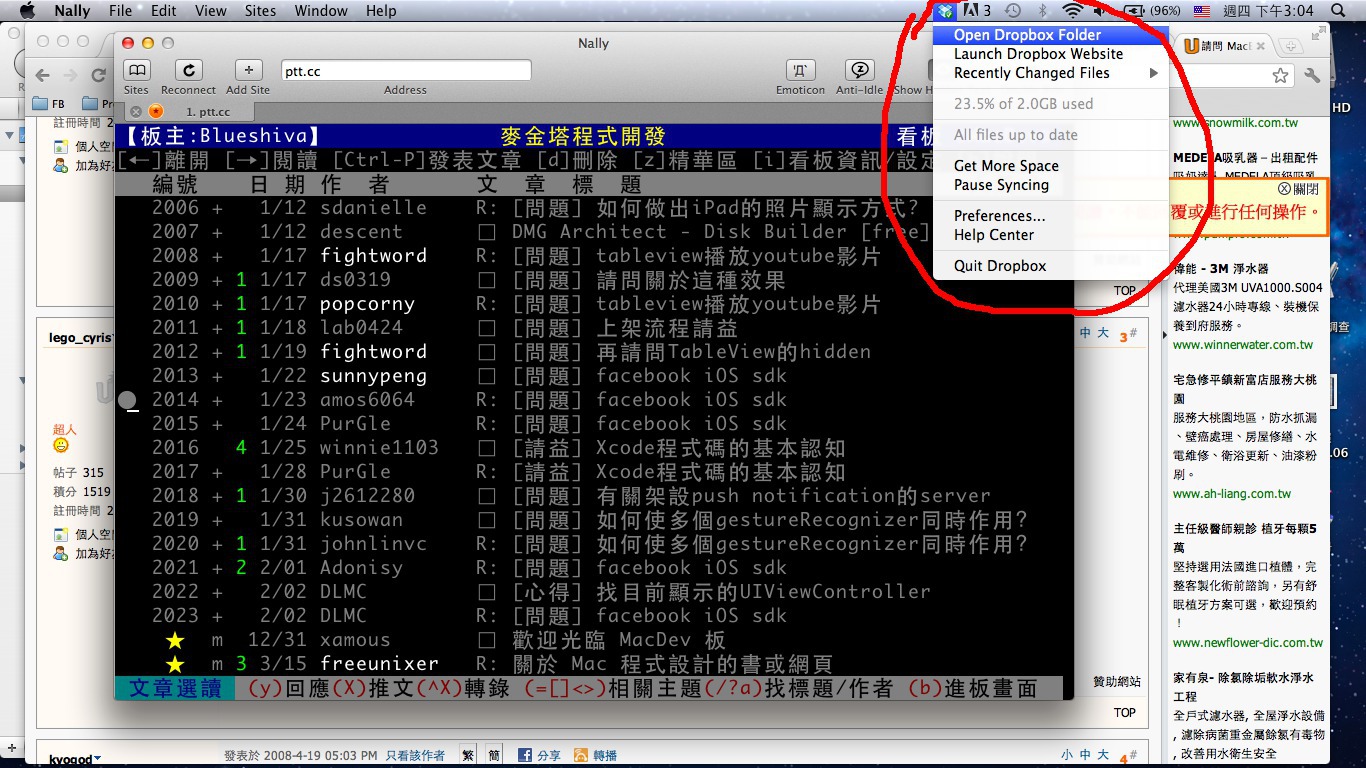Open the Help menu
The image size is (1366, 768).
click(x=381, y=11)
